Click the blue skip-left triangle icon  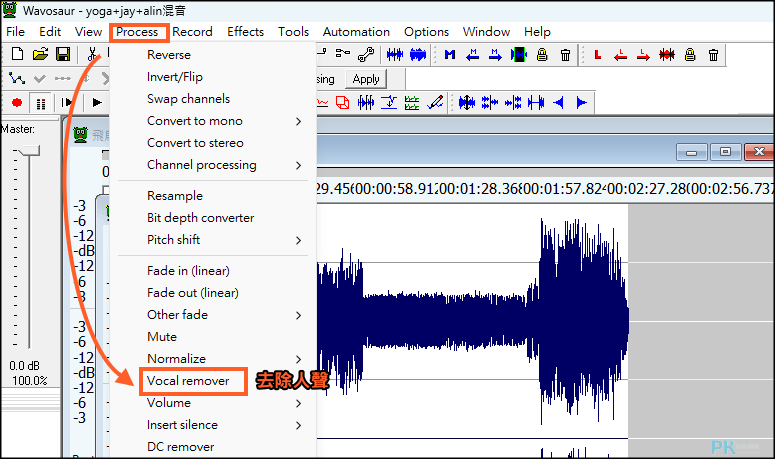pyautogui.click(x=559, y=103)
